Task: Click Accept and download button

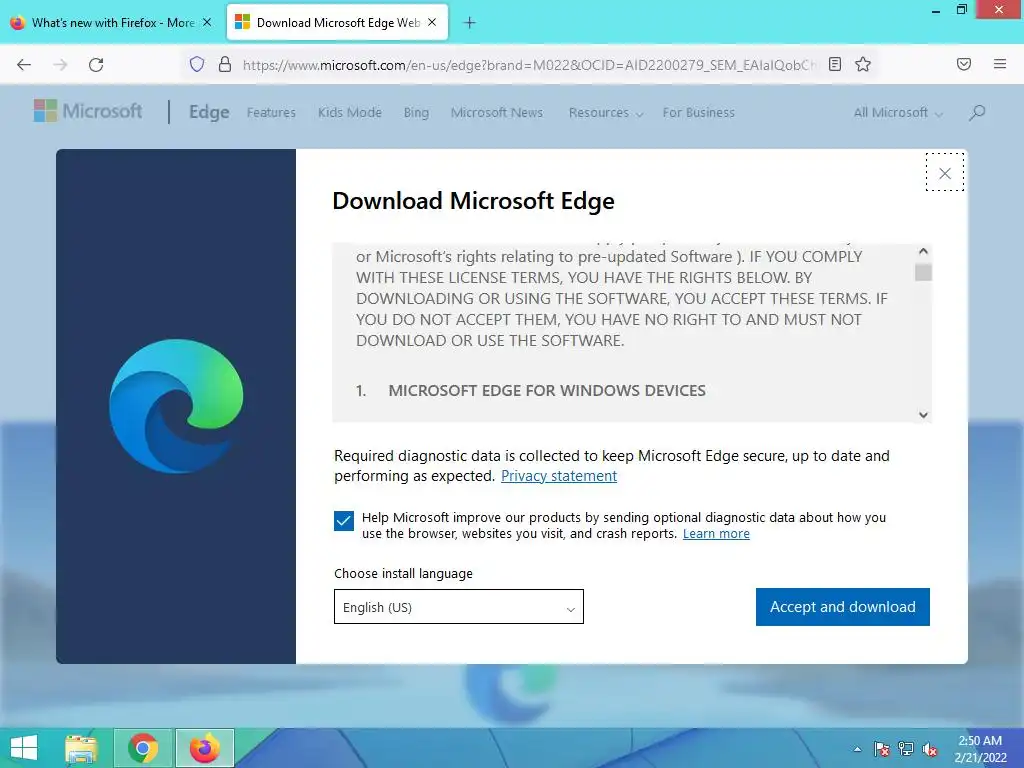Action: pos(842,607)
